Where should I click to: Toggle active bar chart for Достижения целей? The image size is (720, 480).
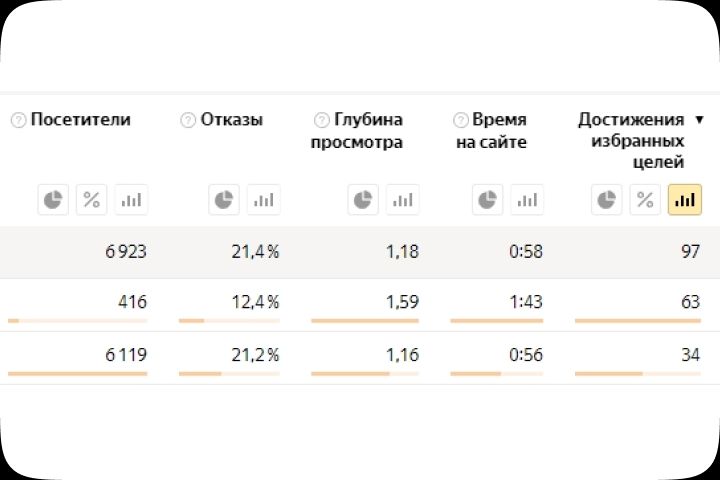[x=685, y=200]
